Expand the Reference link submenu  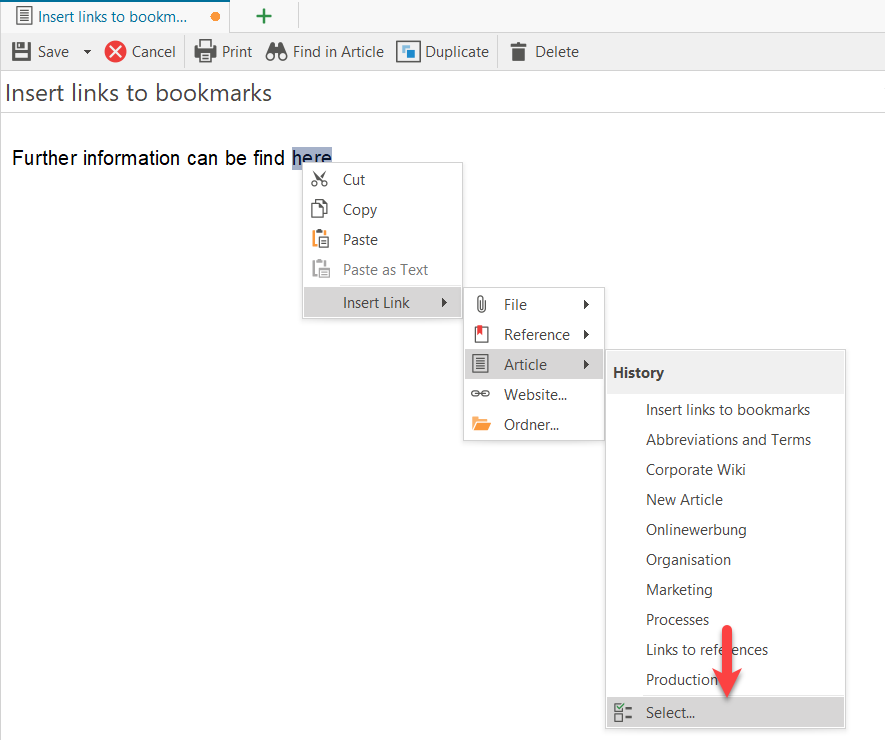tap(536, 335)
